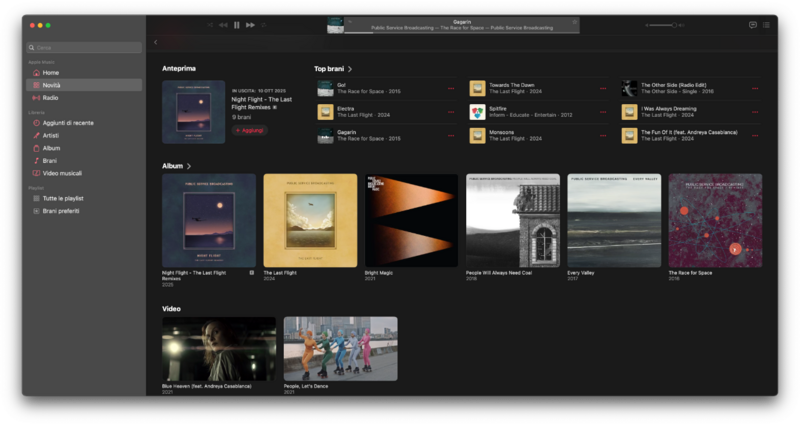Select Aggiunti di recente in library
The image size is (800, 425).
(x=67, y=123)
